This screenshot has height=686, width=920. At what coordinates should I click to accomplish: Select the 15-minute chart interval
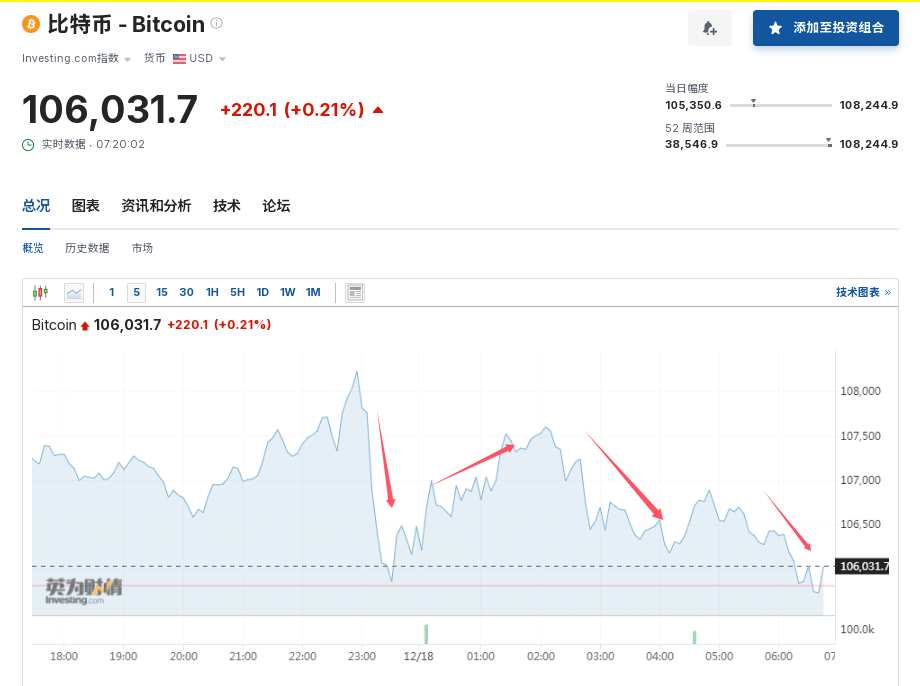pos(162,292)
